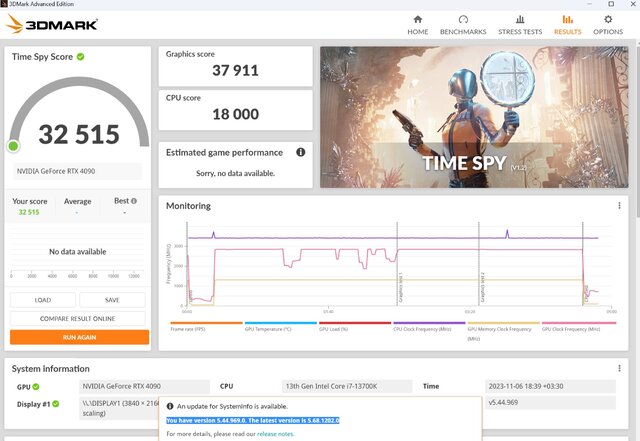Toggle the Frame rate (FPS) legend series
The image size is (640, 441).
(x=189, y=328)
